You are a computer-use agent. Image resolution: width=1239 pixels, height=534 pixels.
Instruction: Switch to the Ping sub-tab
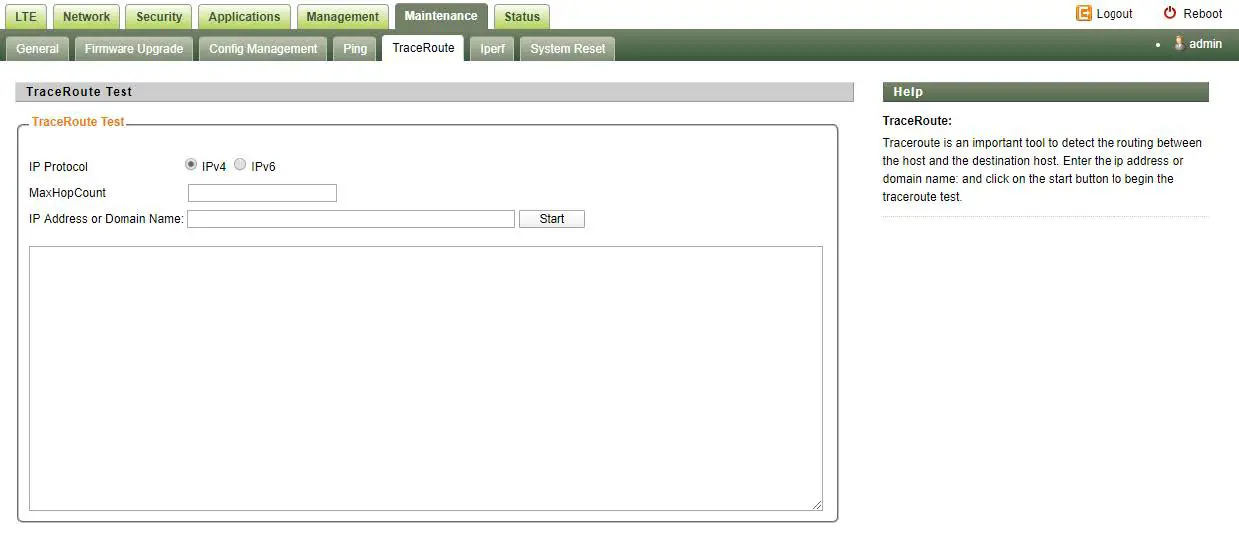pyautogui.click(x=355, y=48)
